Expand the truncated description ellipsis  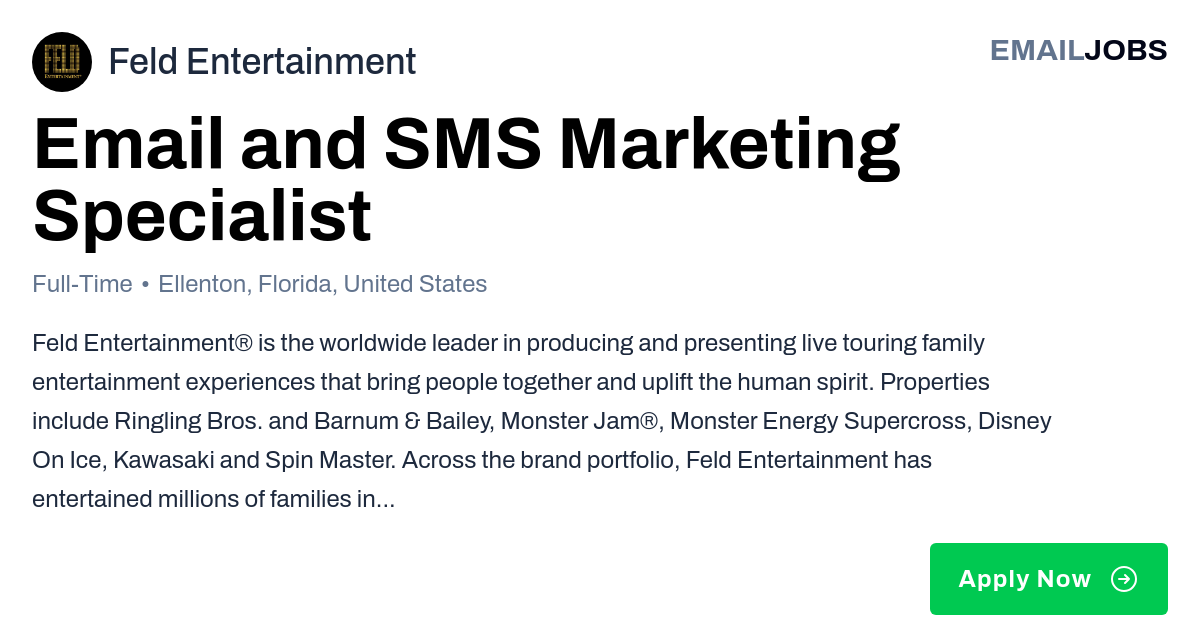[385, 499]
